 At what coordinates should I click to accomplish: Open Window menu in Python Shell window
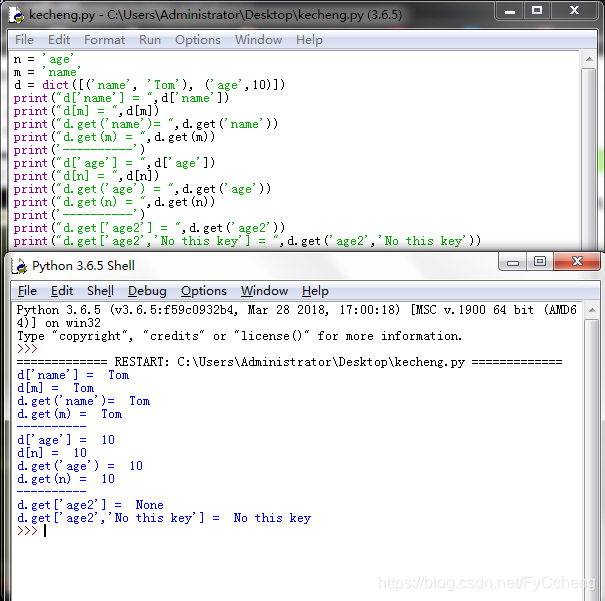click(264, 291)
